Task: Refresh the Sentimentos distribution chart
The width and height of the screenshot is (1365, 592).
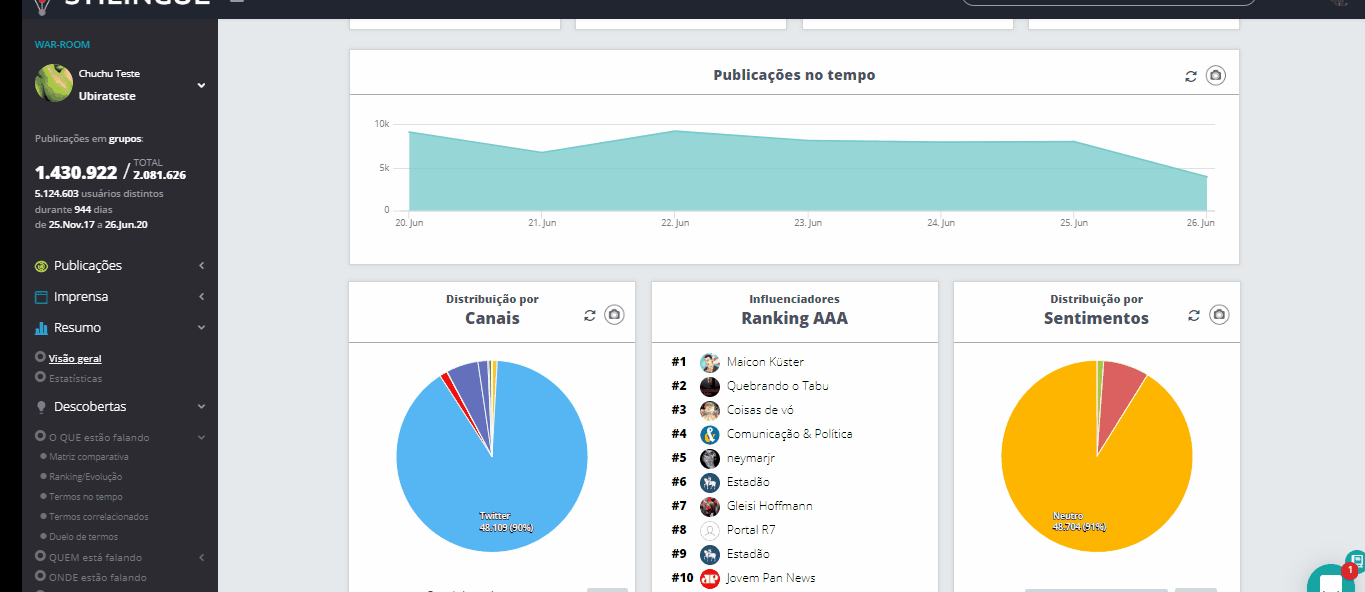Action: [x=1194, y=315]
